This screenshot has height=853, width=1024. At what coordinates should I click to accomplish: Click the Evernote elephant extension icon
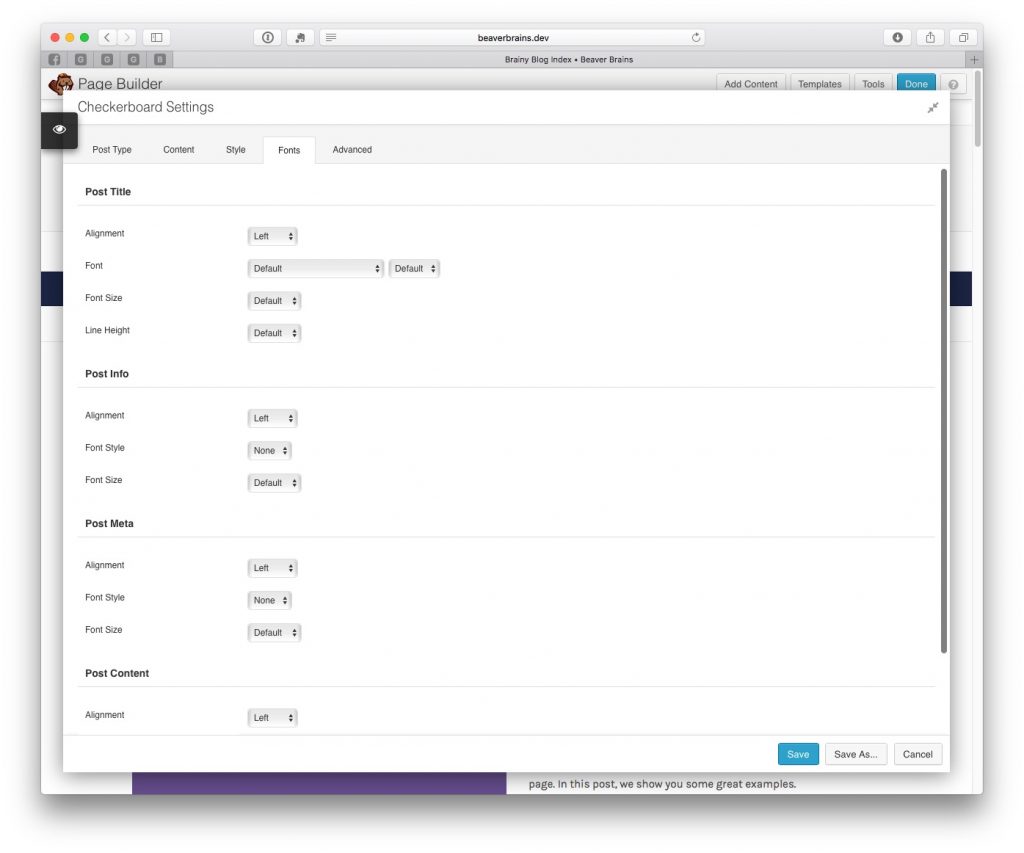pyautogui.click(x=300, y=37)
